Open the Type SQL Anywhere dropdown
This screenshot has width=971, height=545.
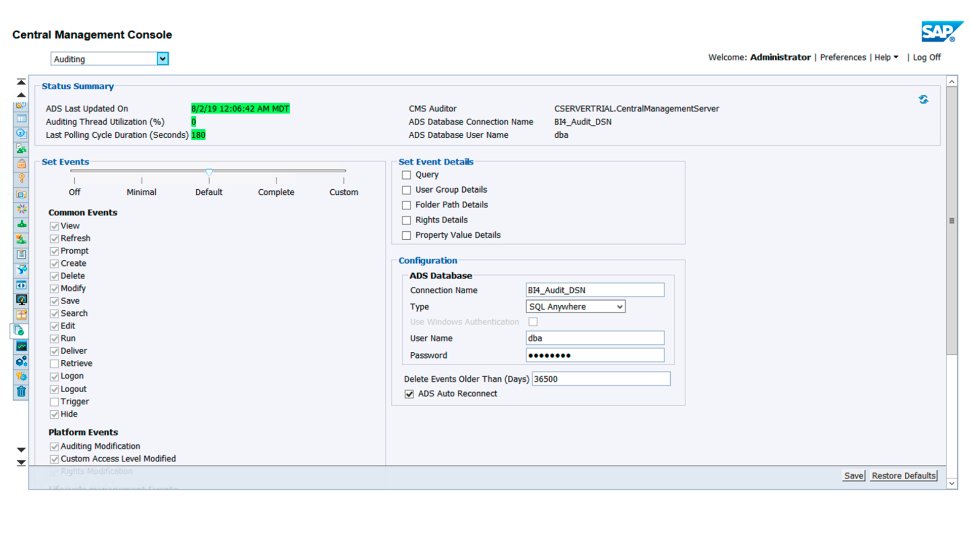tap(575, 307)
